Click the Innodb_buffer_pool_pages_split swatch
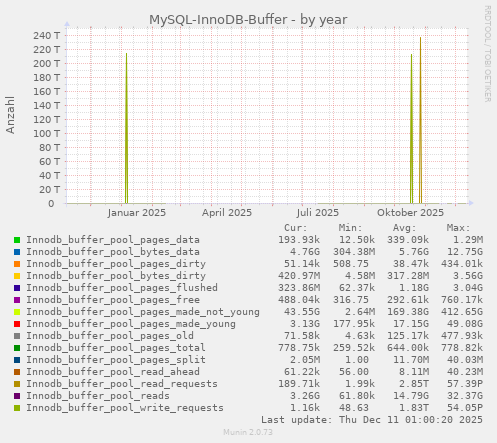497x443 pixels. [x=17, y=360]
